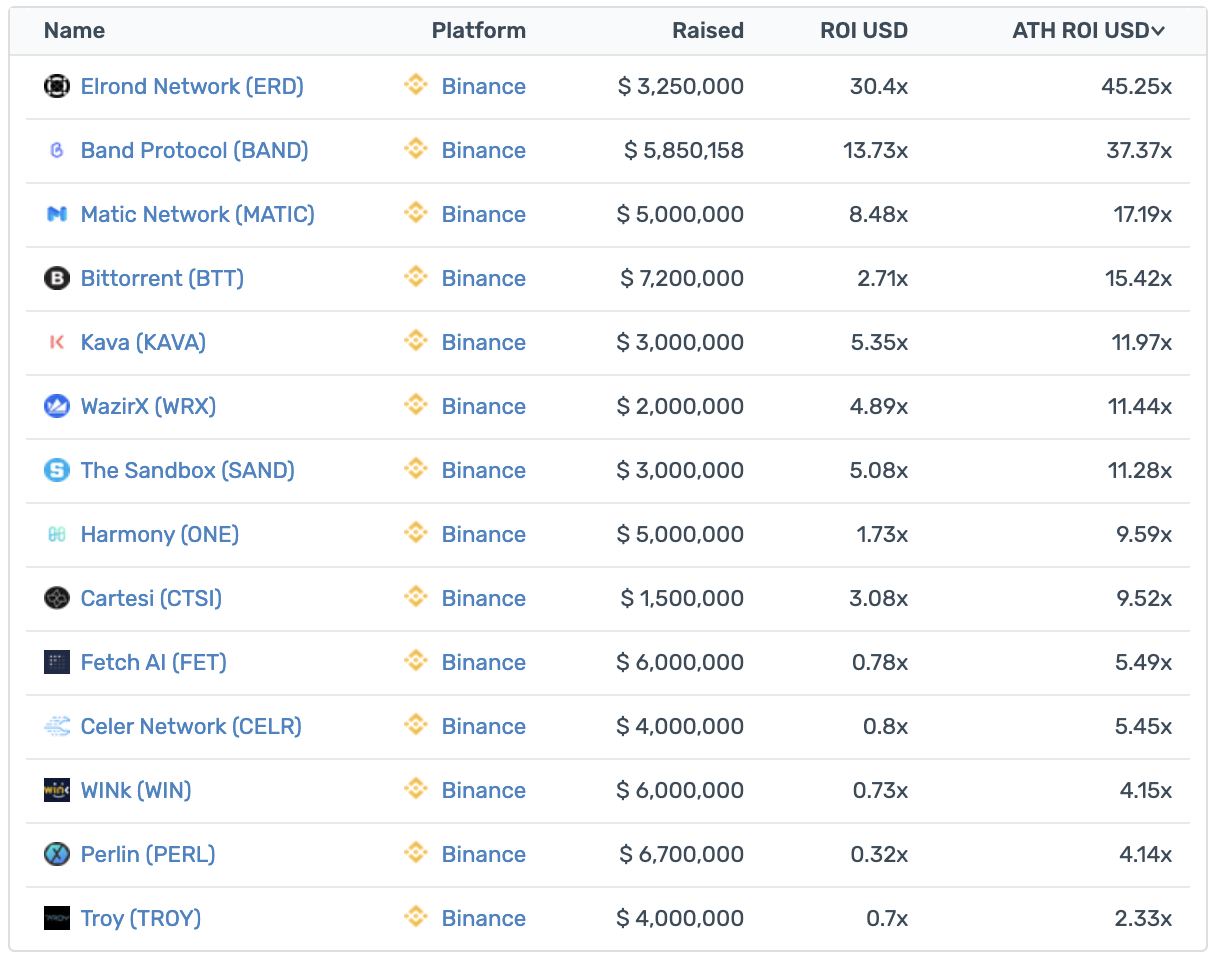Click the Band Protocol token logo
This screenshot has height=962, width=1218.
[x=57, y=150]
